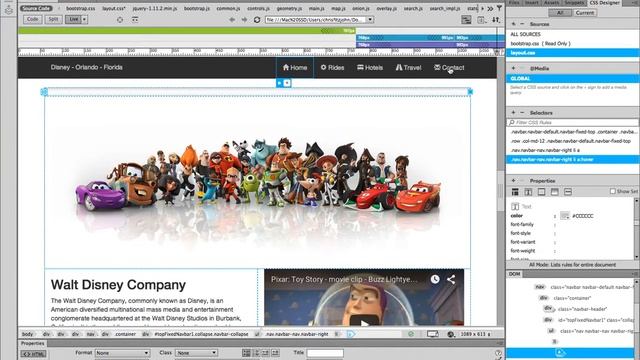Click the related files filter icon
The width and height of the screenshot is (640, 360).
[x=499, y=8]
